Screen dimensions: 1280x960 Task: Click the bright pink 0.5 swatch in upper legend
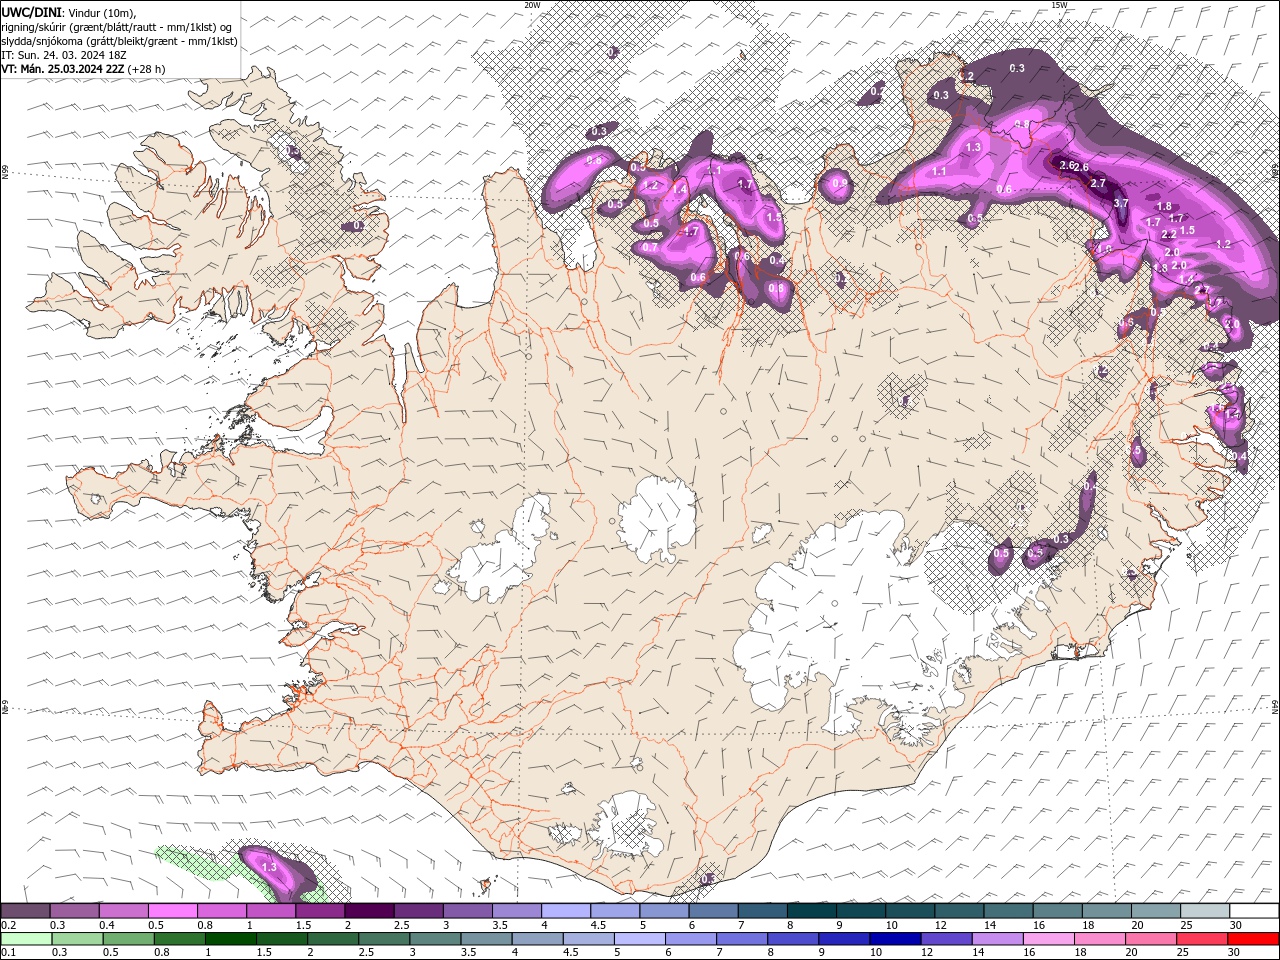pos(172,911)
